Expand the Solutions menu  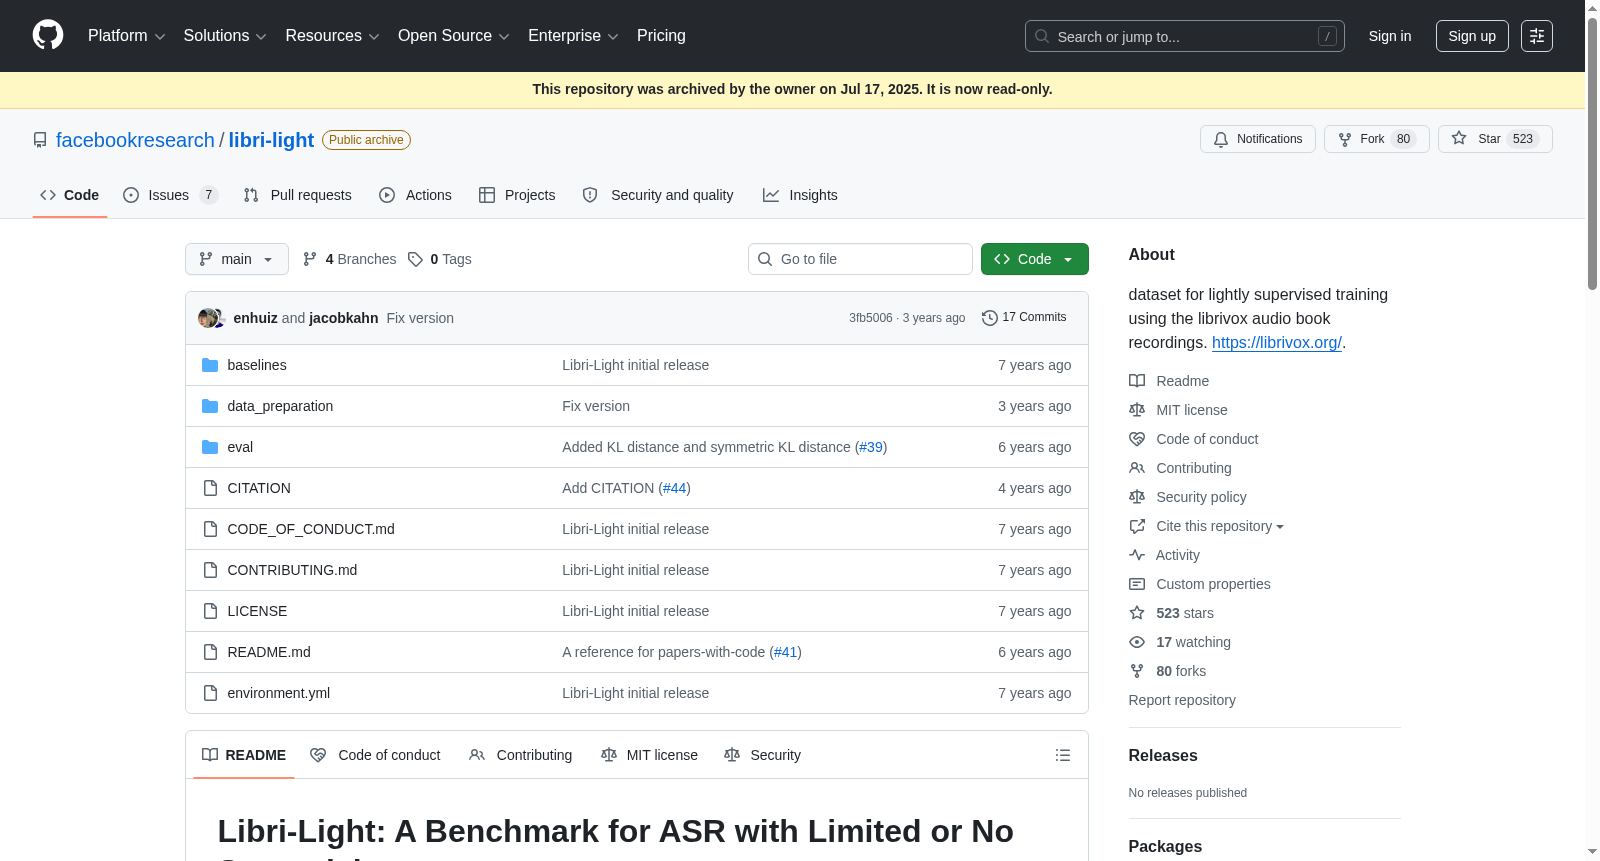tap(225, 36)
